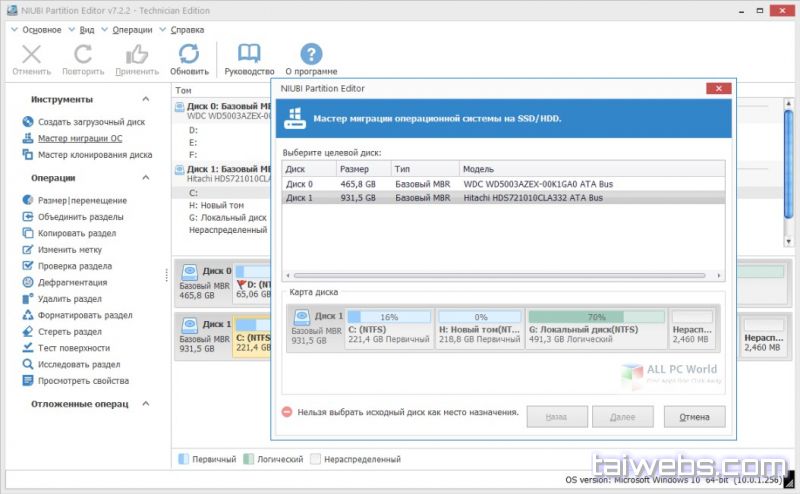This screenshot has height=494, width=800.
Task: Refresh disks with the Обновить icon
Action: 189,54
